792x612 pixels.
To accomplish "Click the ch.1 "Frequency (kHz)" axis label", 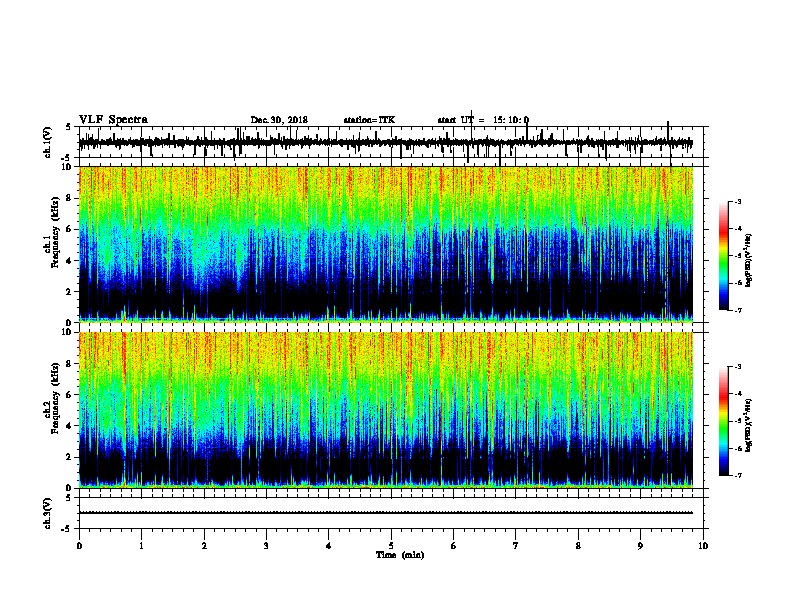I will pos(56,233).
